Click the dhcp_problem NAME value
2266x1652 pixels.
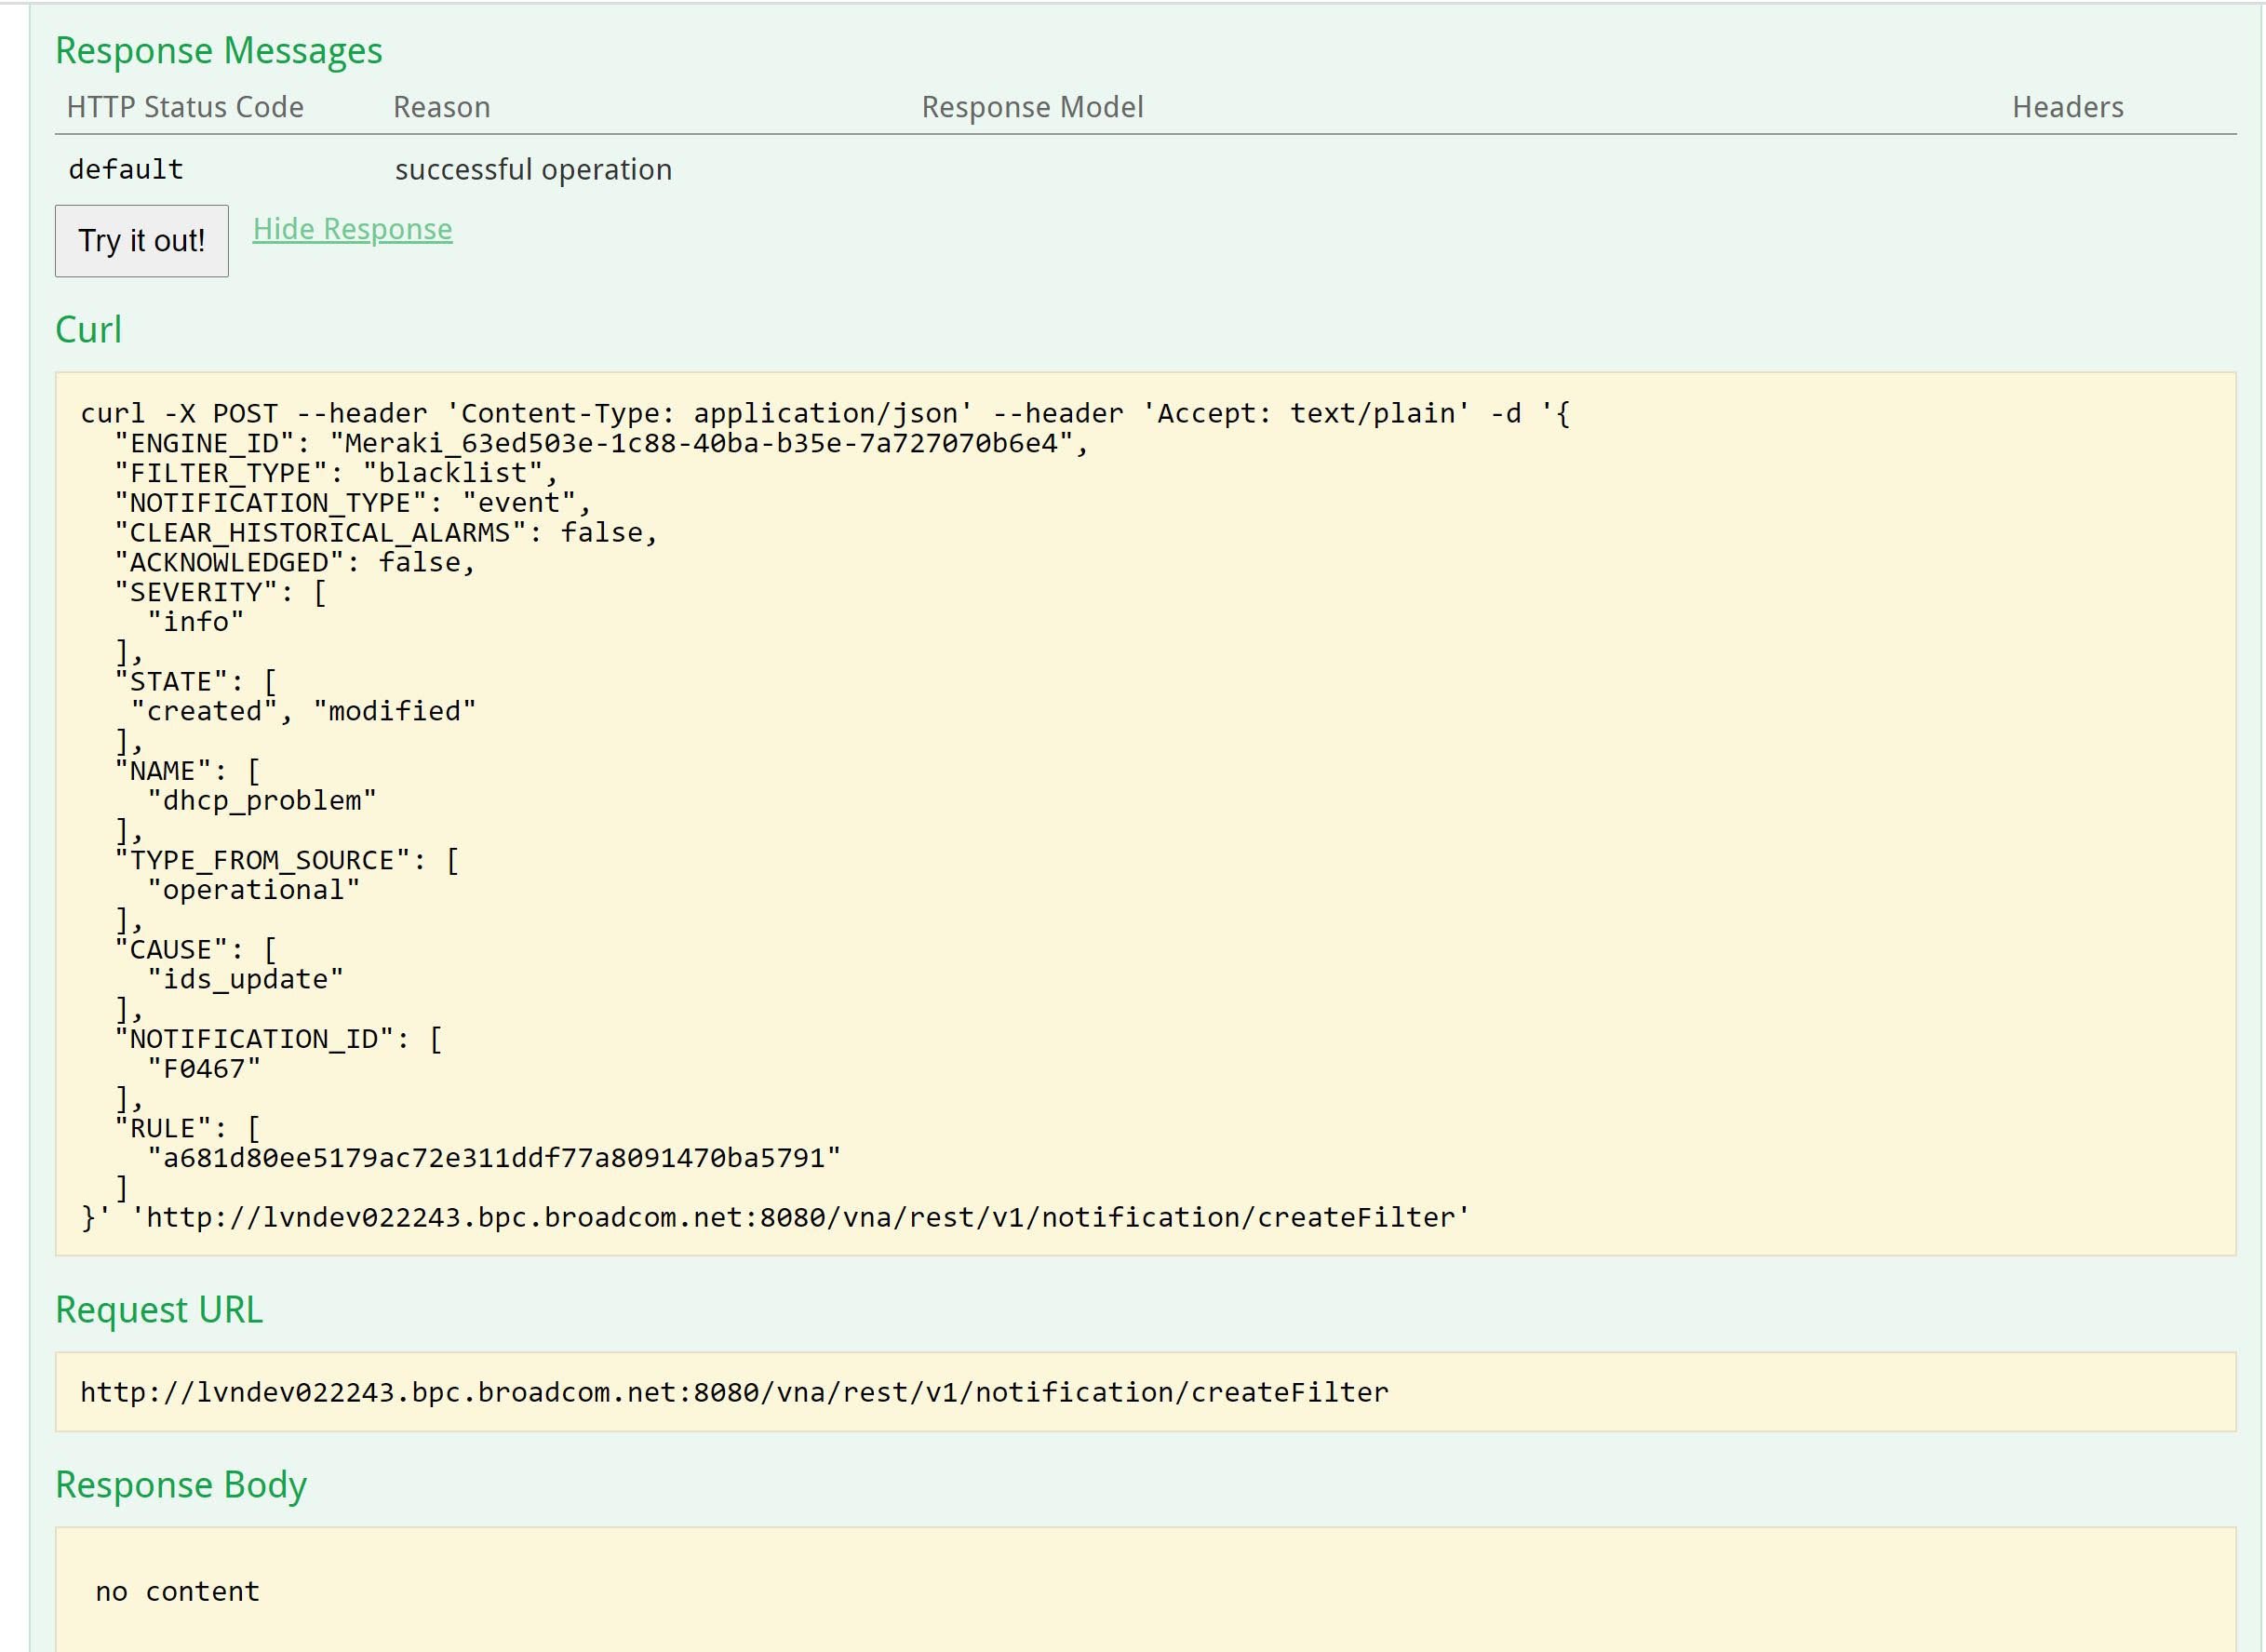click(x=262, y=801)
